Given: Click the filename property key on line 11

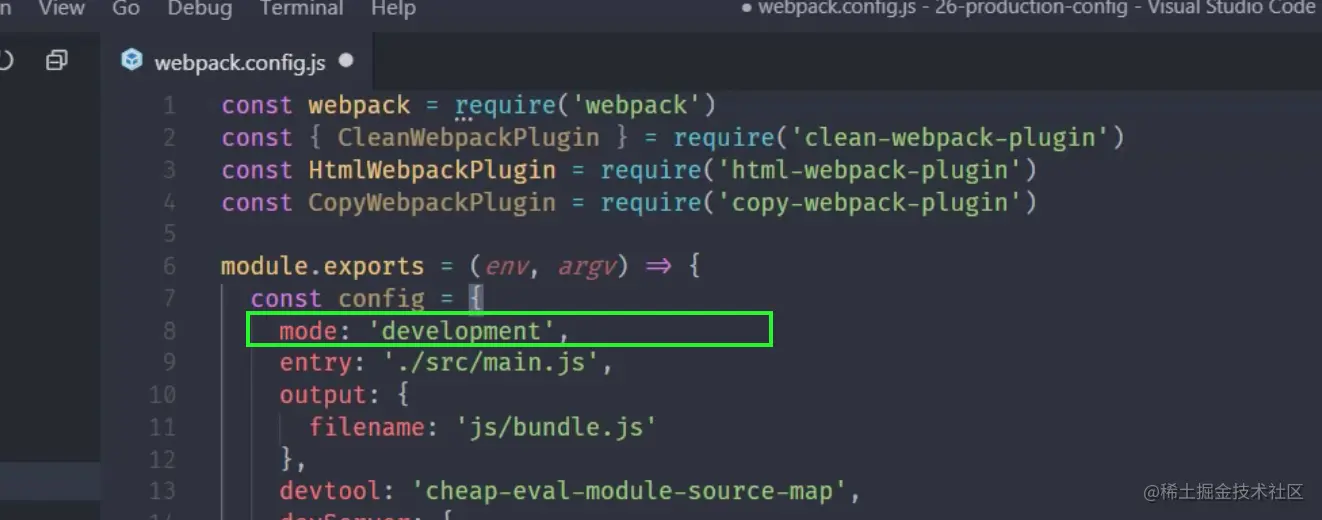Looking at the screenshot, I should click(x=367, y=428).
